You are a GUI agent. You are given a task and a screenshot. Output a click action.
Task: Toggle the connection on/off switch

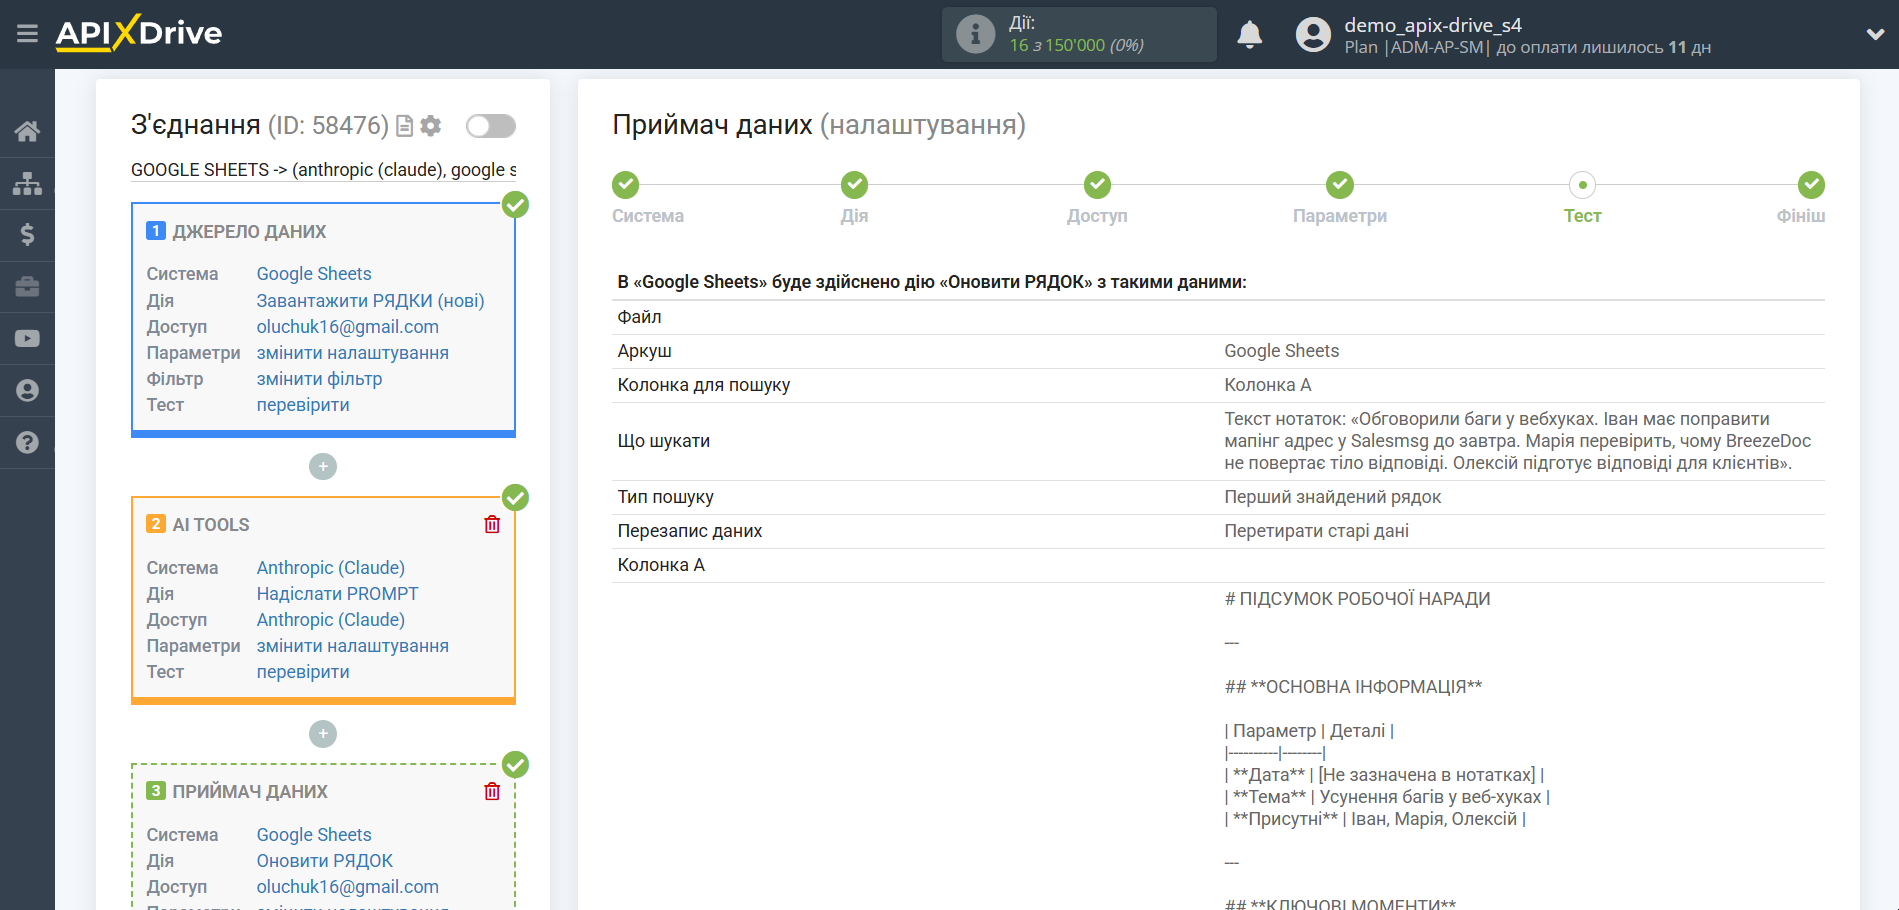pyautogui.click(x=491, y=126)
